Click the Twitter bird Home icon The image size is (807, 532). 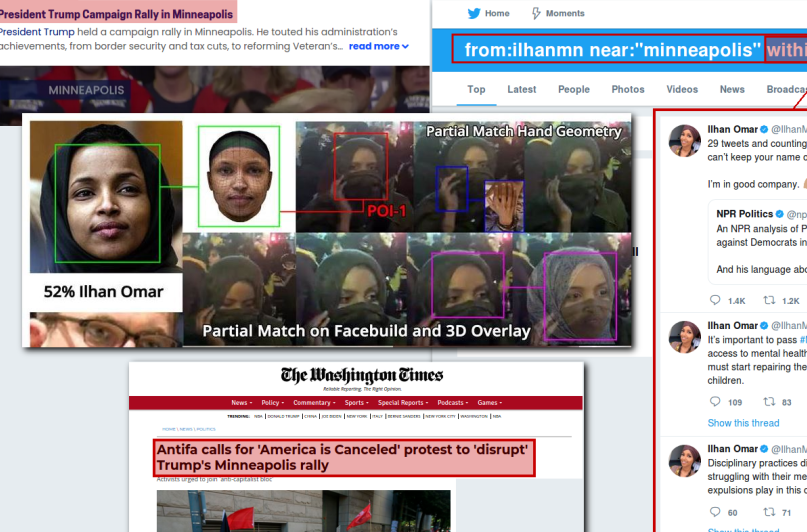[474, 13]
